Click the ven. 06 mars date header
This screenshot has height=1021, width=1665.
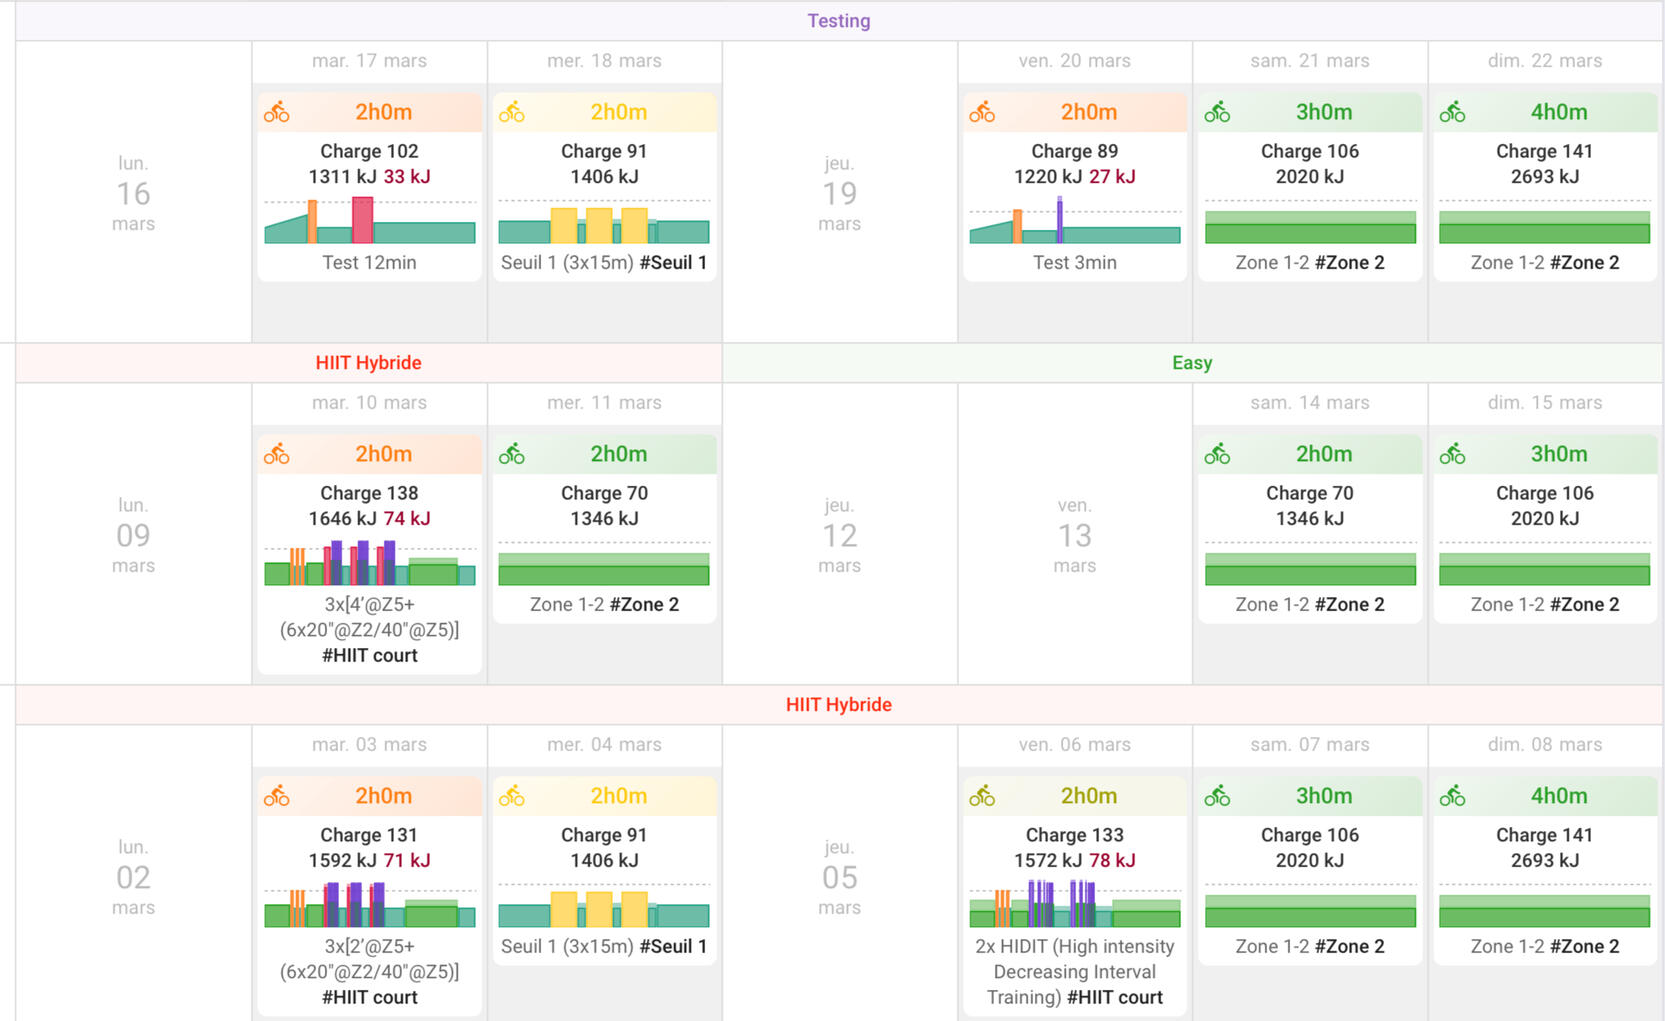(1075, 745)
